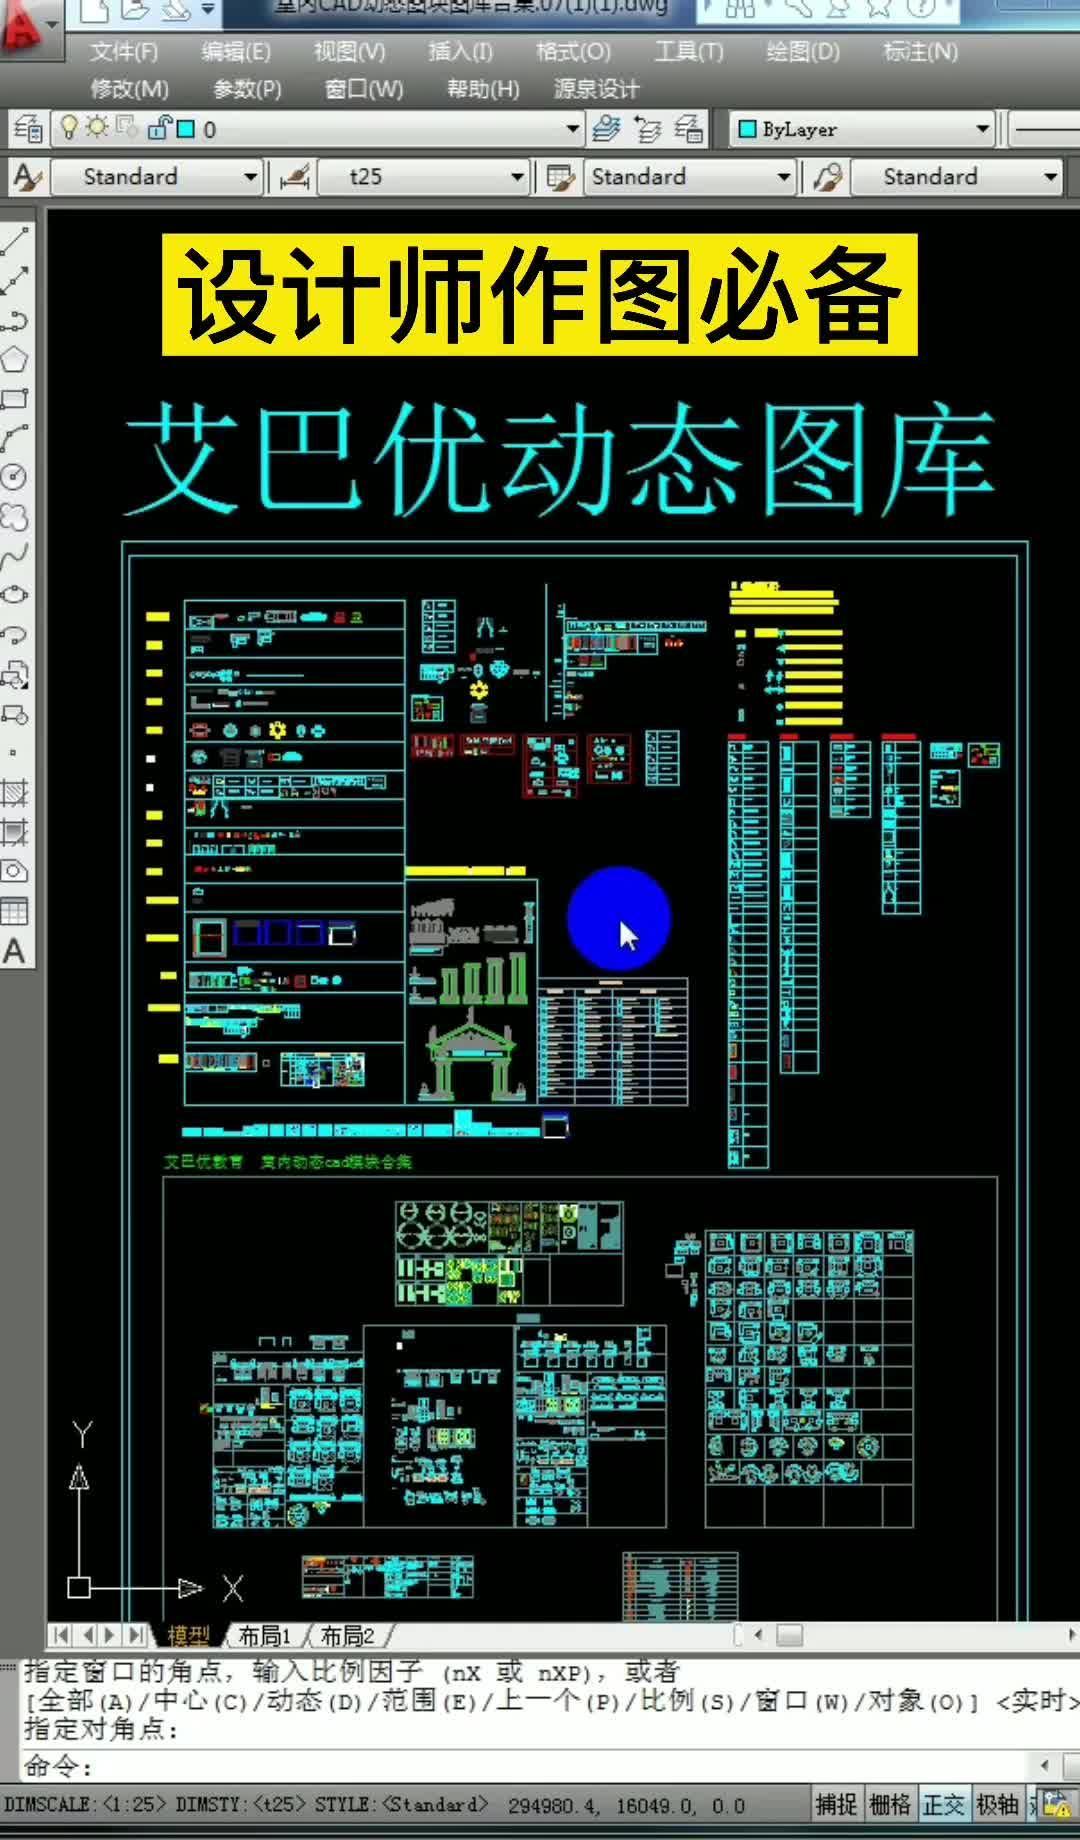Viewport: 1080px width, 1840px height.
Task: Toggle 栅格 grid display
Action: pyautogui.click(x=890, y=1804)
